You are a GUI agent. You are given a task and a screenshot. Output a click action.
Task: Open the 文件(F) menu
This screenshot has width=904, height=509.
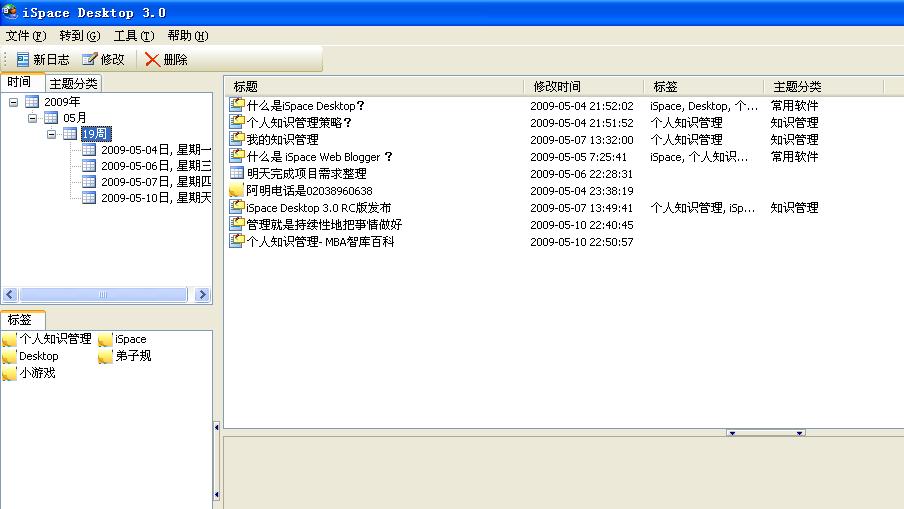tap(26, 36)
